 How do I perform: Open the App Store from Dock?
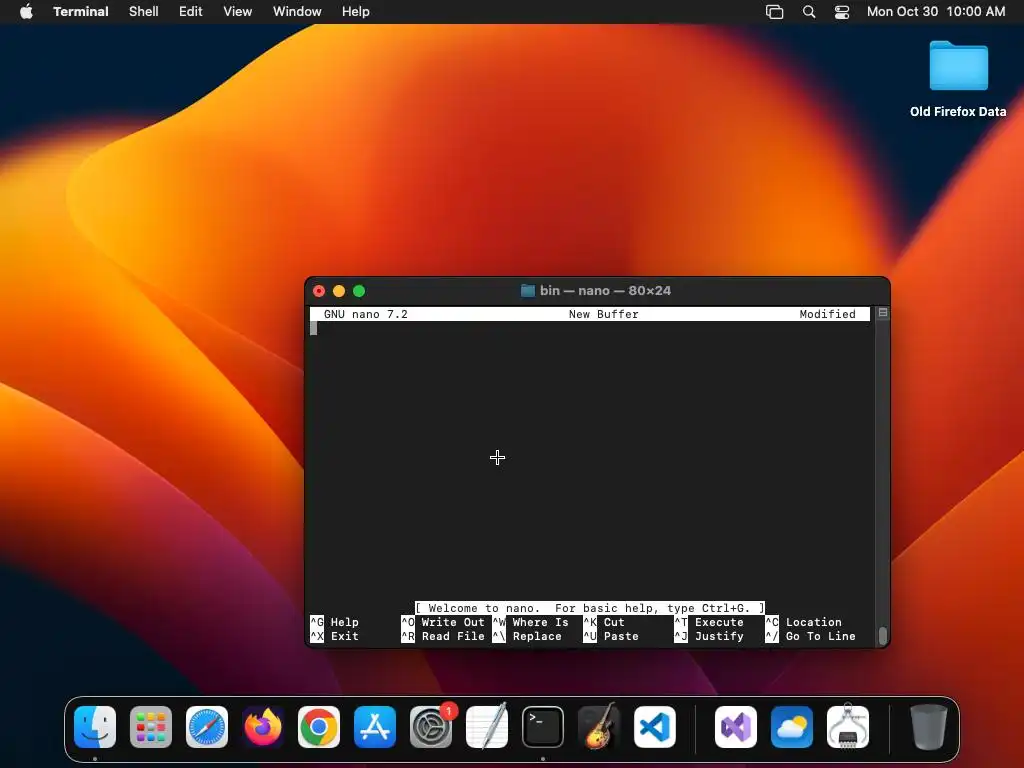(375, 727)
